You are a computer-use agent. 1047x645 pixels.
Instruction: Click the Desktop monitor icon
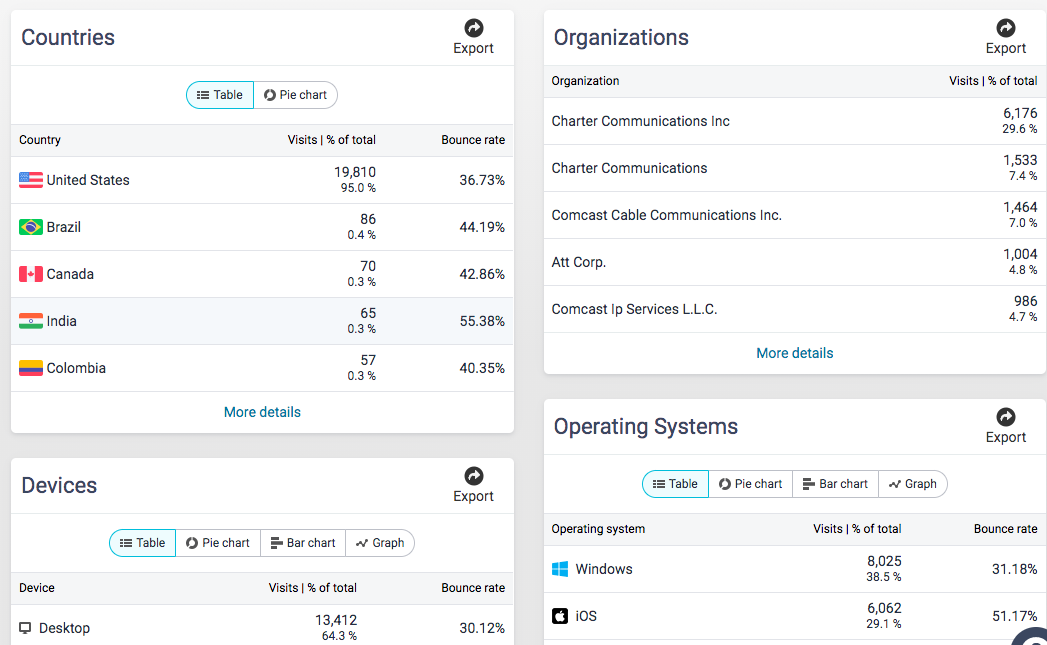click(25, 628)
